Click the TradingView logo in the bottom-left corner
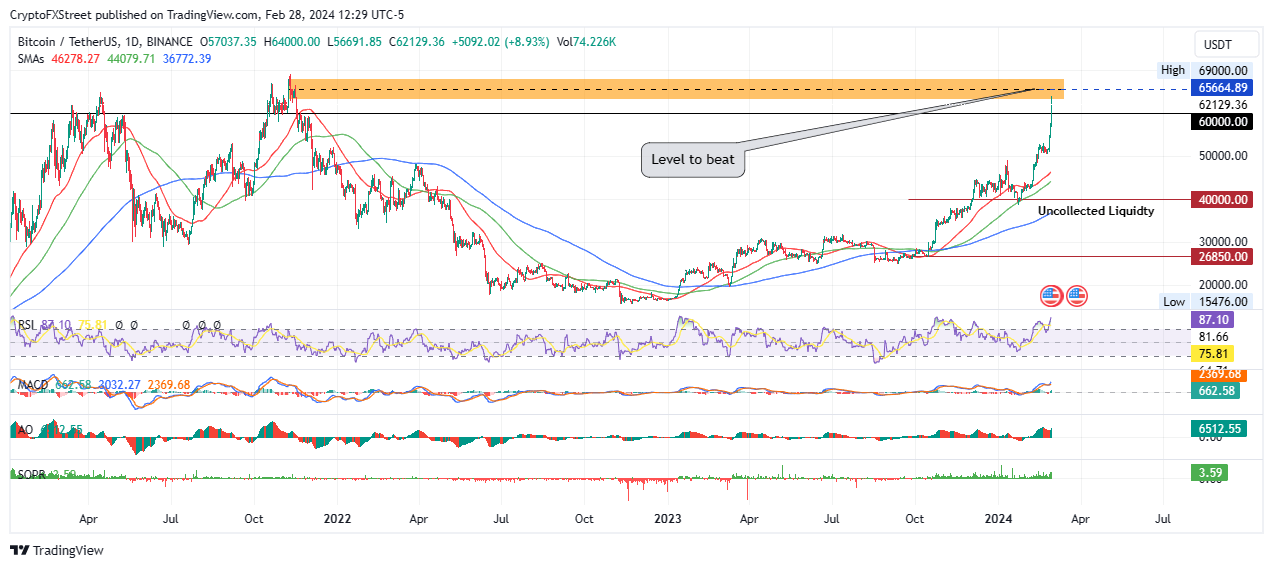The image size is (1273, 568). [x=57, y=550]
